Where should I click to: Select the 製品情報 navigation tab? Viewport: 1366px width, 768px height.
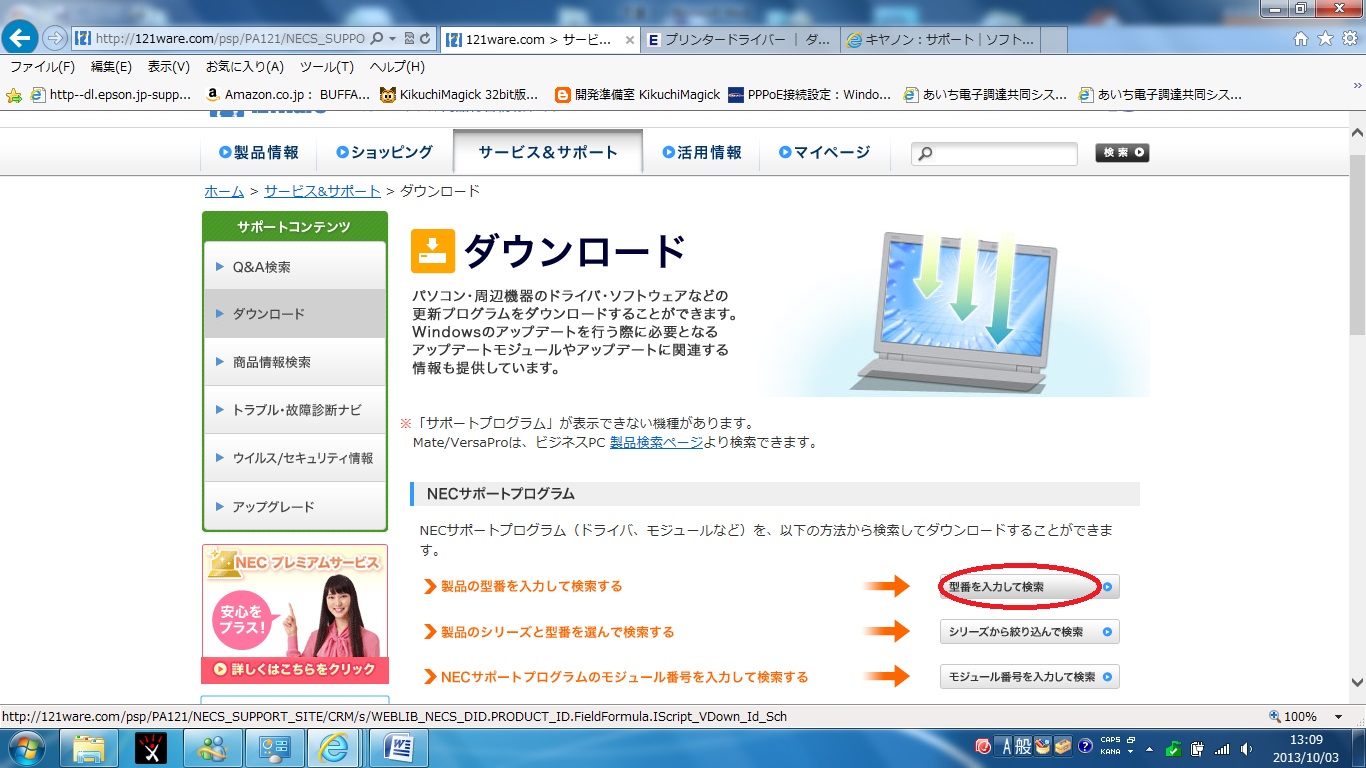(x=259, y=152)
